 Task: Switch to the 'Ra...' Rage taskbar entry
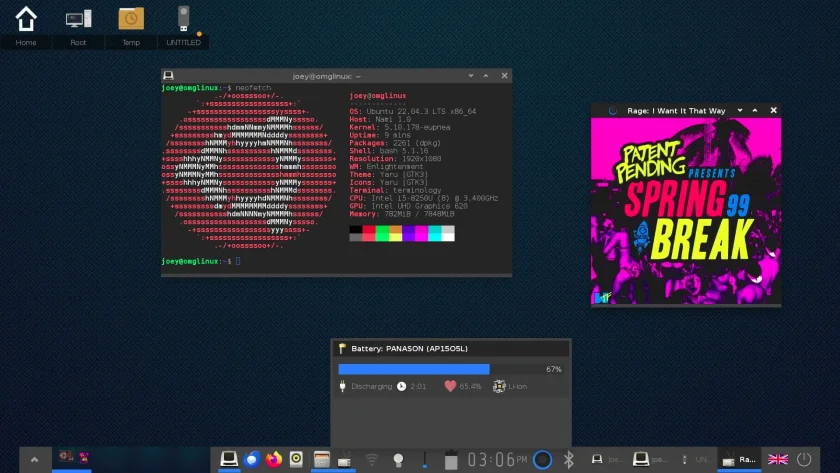tap(739, 459)
